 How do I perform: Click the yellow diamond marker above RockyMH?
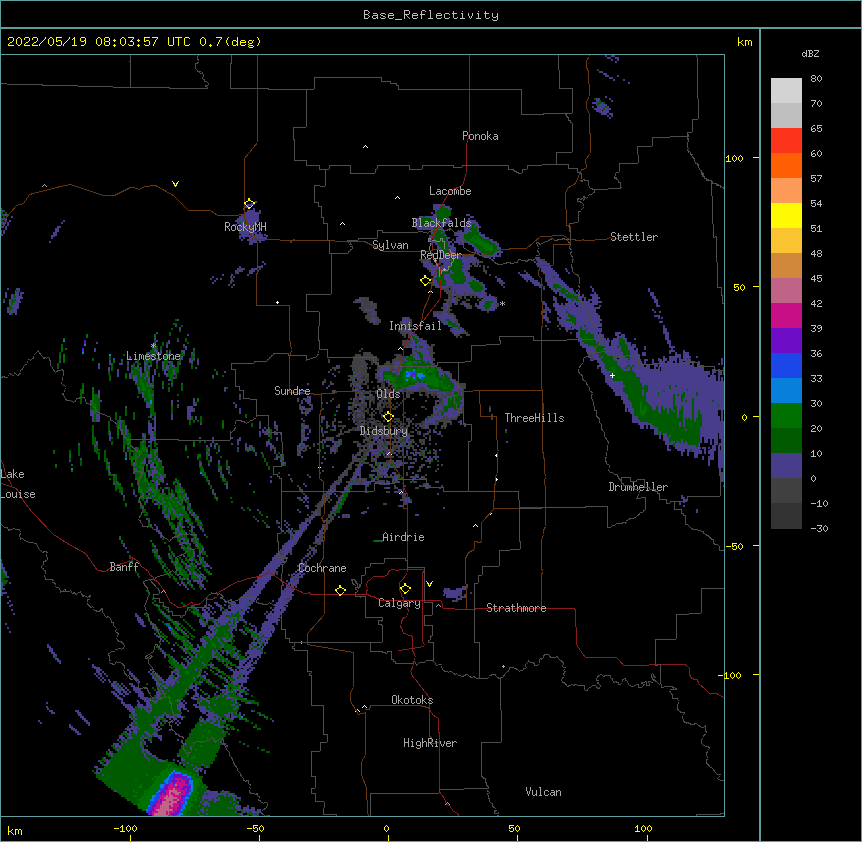[249, 204]
